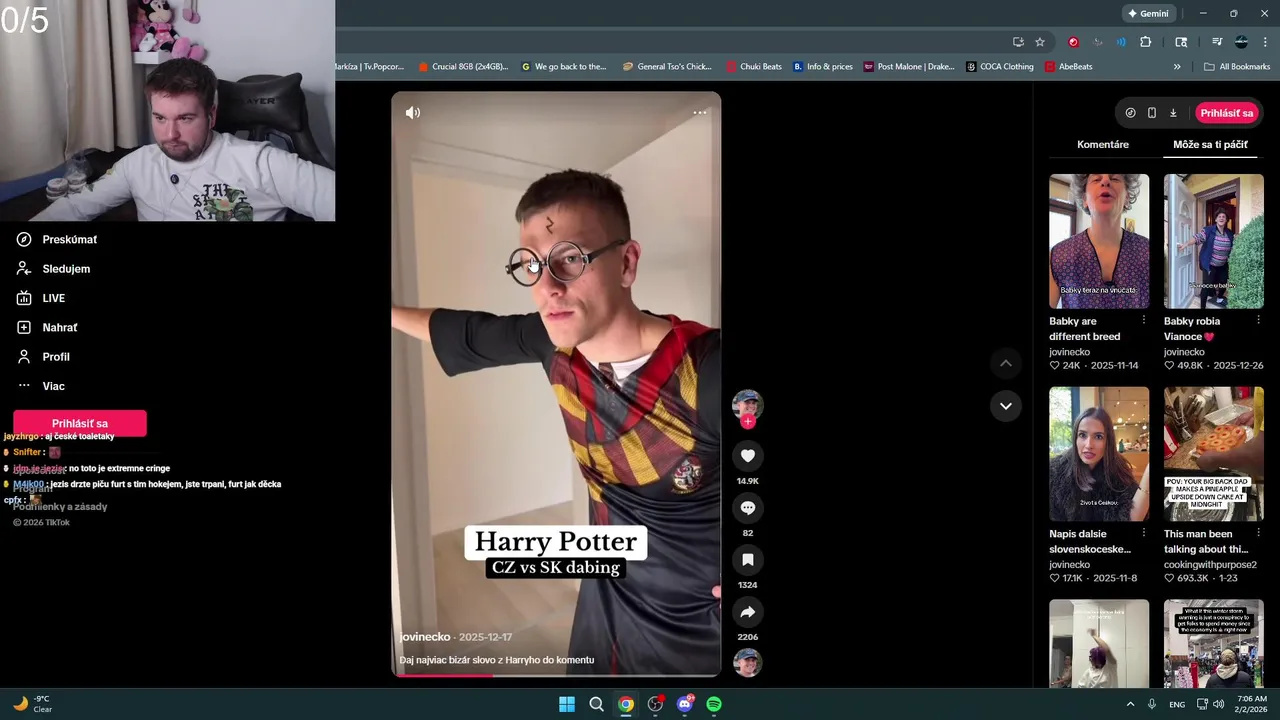Go to the previous video with the up chevron
This screenshot has width=1280, height=720.
point(1006,364)
